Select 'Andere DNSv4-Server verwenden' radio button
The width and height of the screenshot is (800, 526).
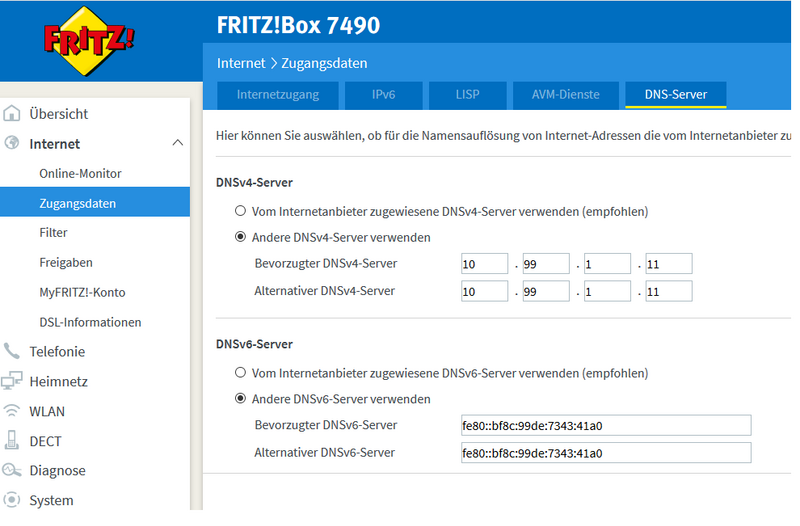[x=240, y=238]
